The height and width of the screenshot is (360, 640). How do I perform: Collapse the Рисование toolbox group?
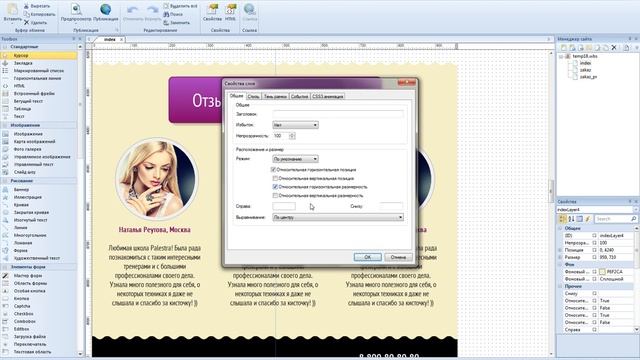pos(5,180)
